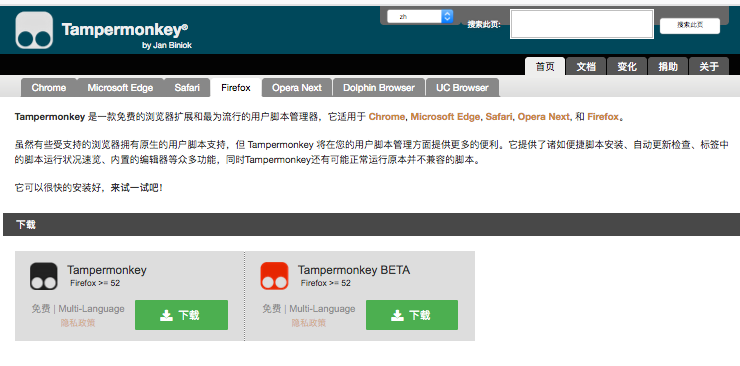Click the Tampermonkey logo in header

[x=34, y=30]
